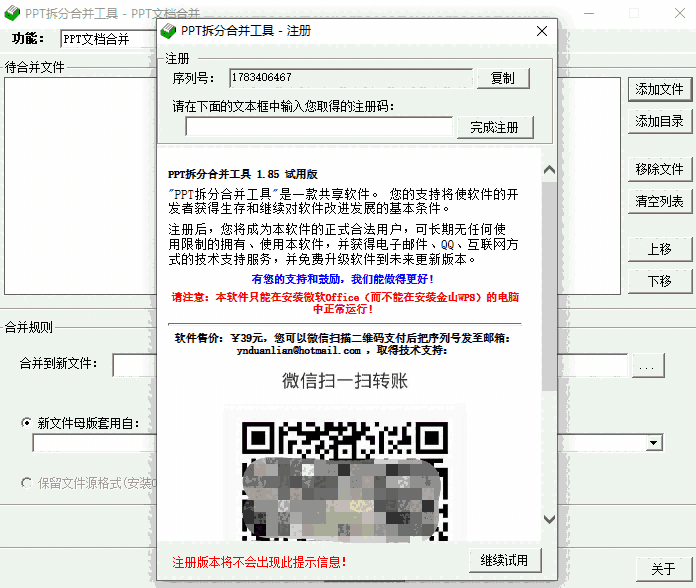The width and height of the screenshot is (696, 588).
Task: Click the 'PPT拆分合并工具 1.85 试用版' heading
Action: (x=243, y=174)
